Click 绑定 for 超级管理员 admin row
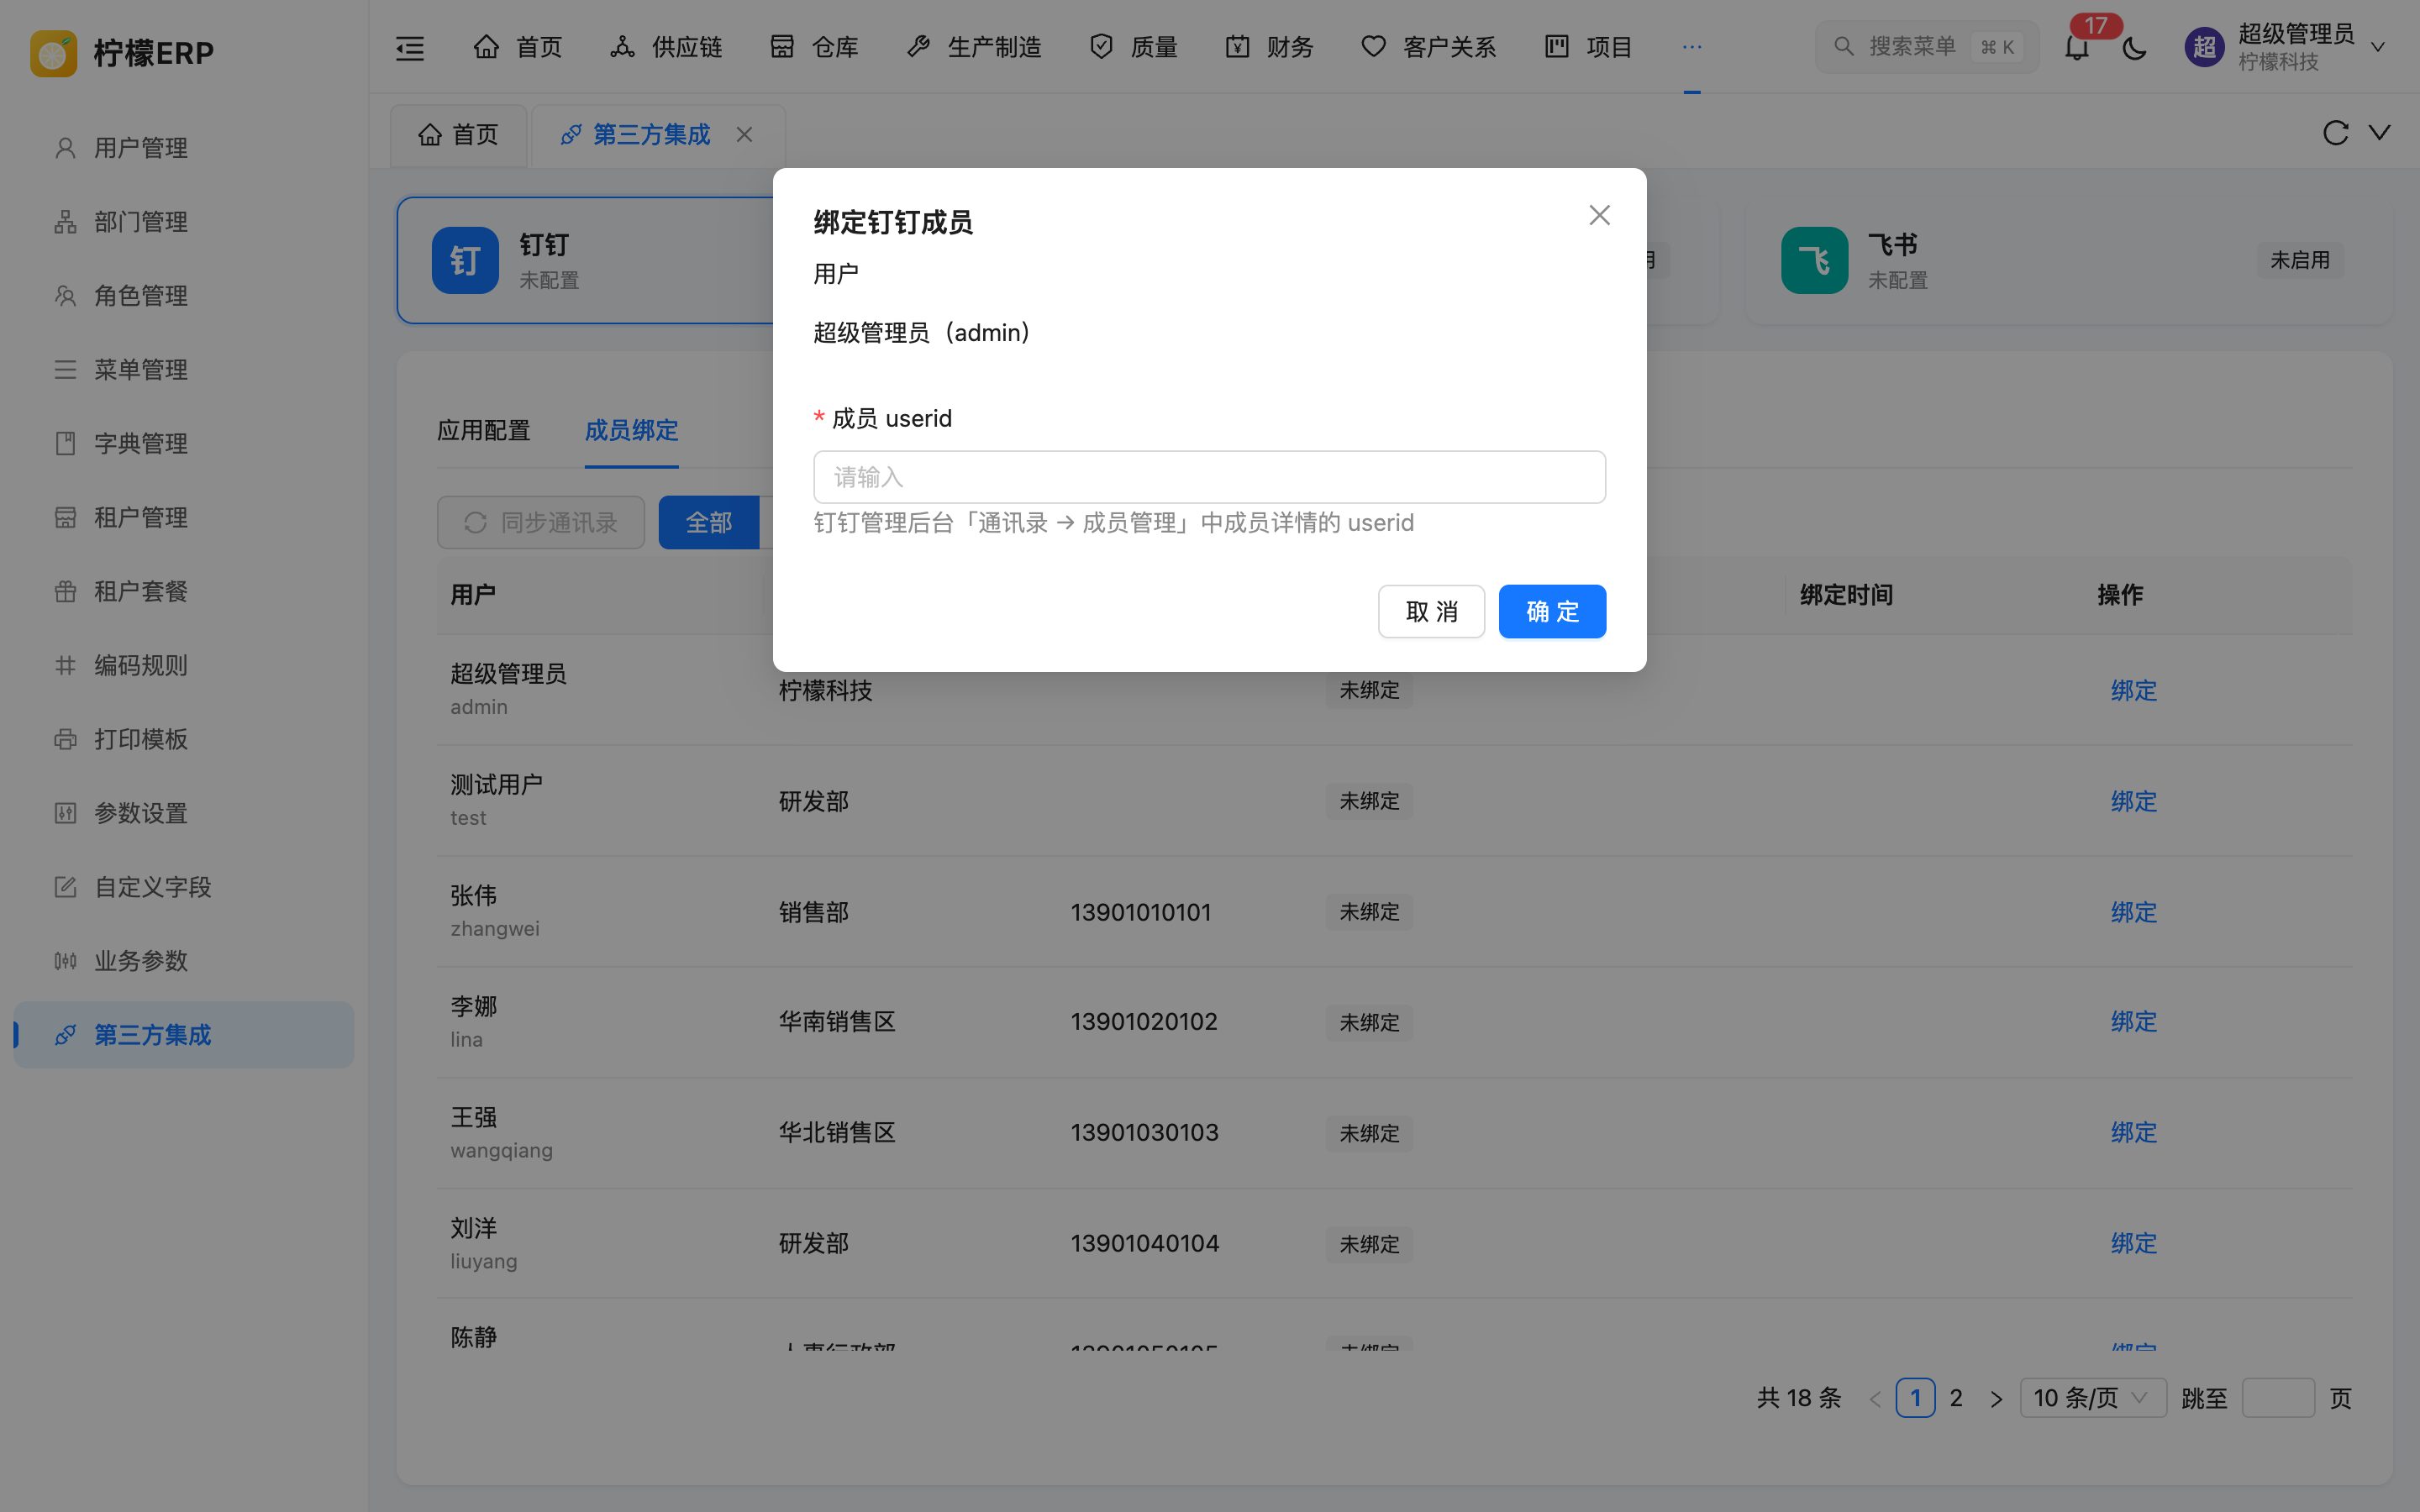Screen dimensions: 2420x1512 pos(2133,691)
